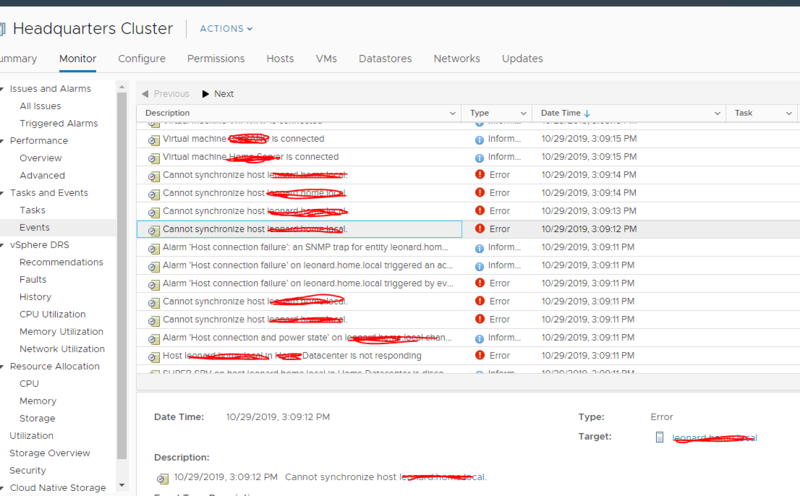Screen dimensions: 800x496
Task: Open DRS History
Action: click(x=35, y=297)
